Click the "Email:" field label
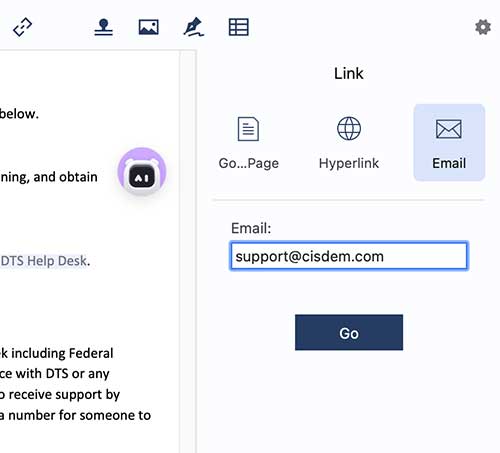The image size is (500, 453). click(251, 228)
